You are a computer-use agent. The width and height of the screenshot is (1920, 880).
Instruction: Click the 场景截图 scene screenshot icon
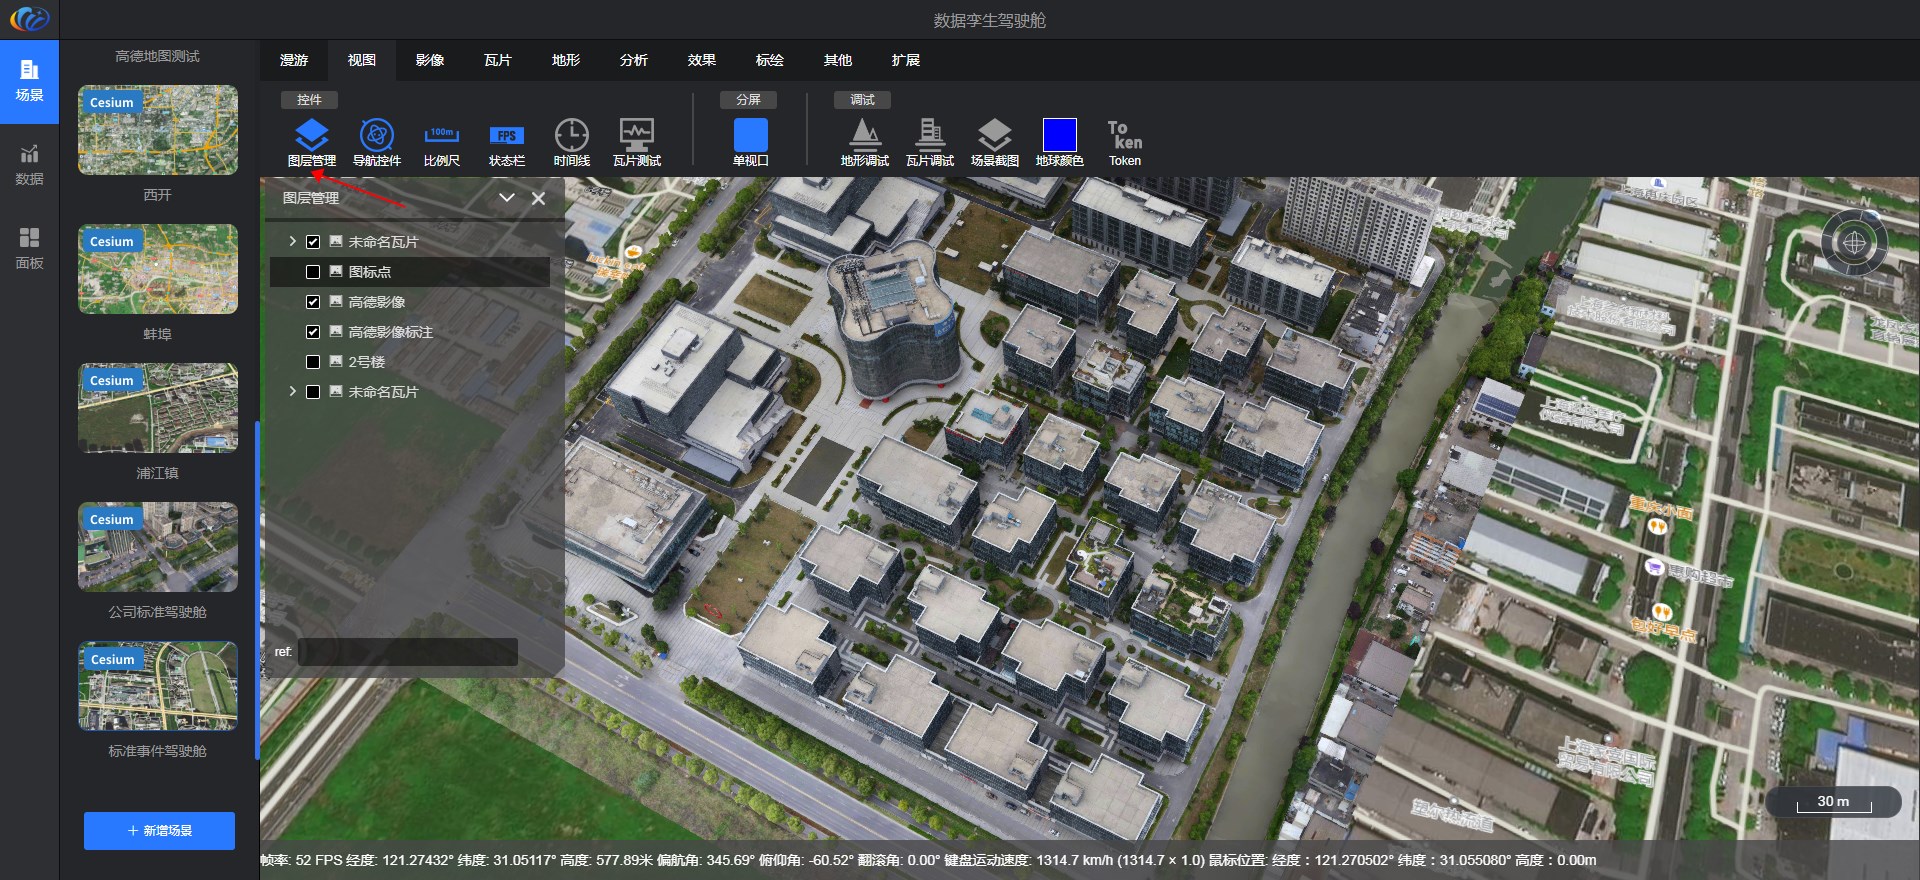pyautogui.click(x=994, y=136)
